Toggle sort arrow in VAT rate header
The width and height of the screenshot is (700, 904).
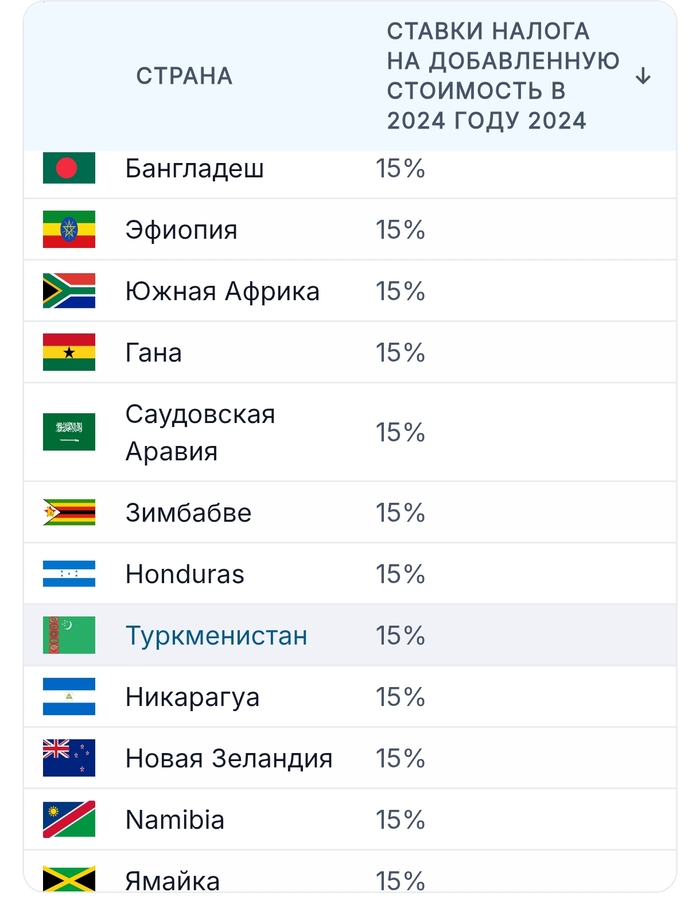point(643,76)
